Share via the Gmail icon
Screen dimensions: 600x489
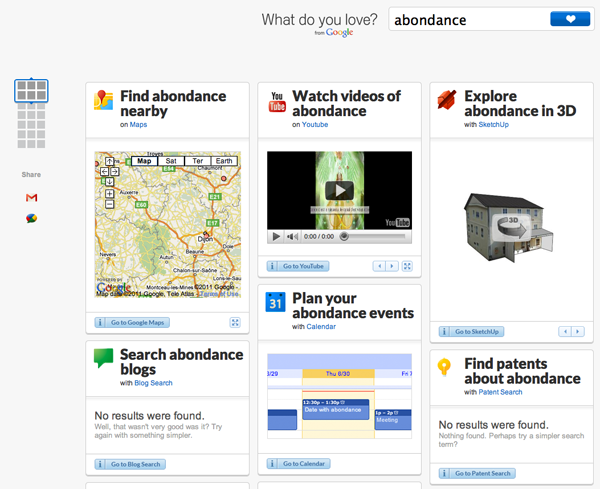[31, 197]
